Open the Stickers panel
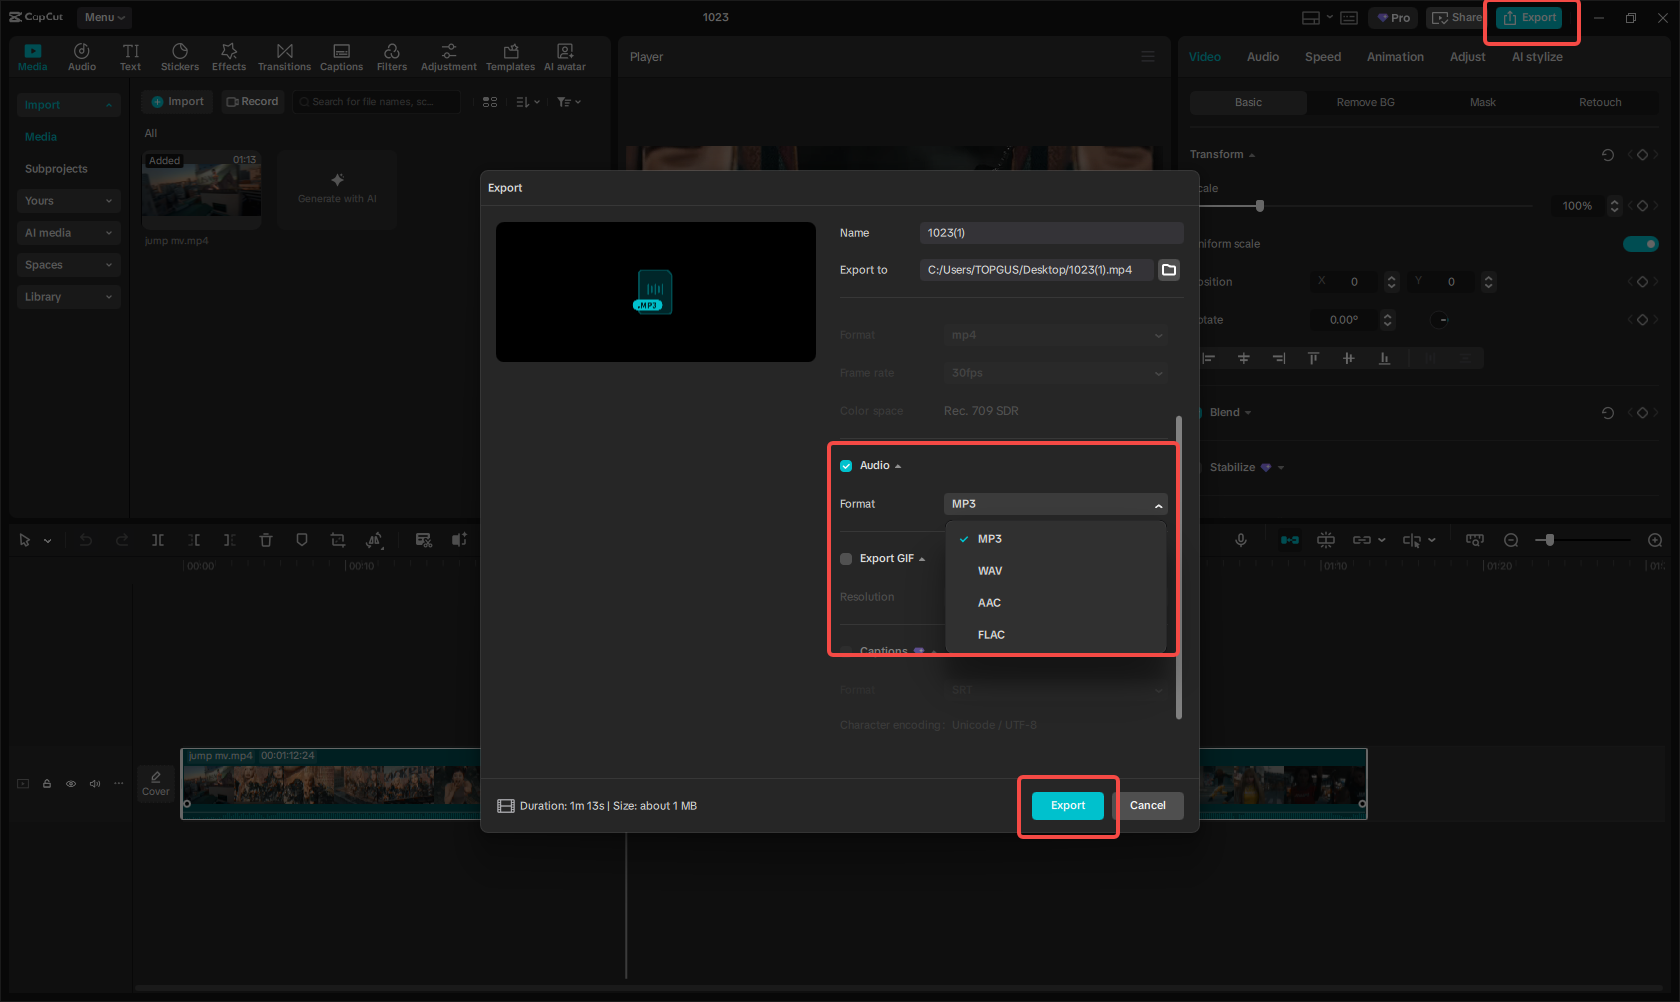 click(x=180, y=55)
